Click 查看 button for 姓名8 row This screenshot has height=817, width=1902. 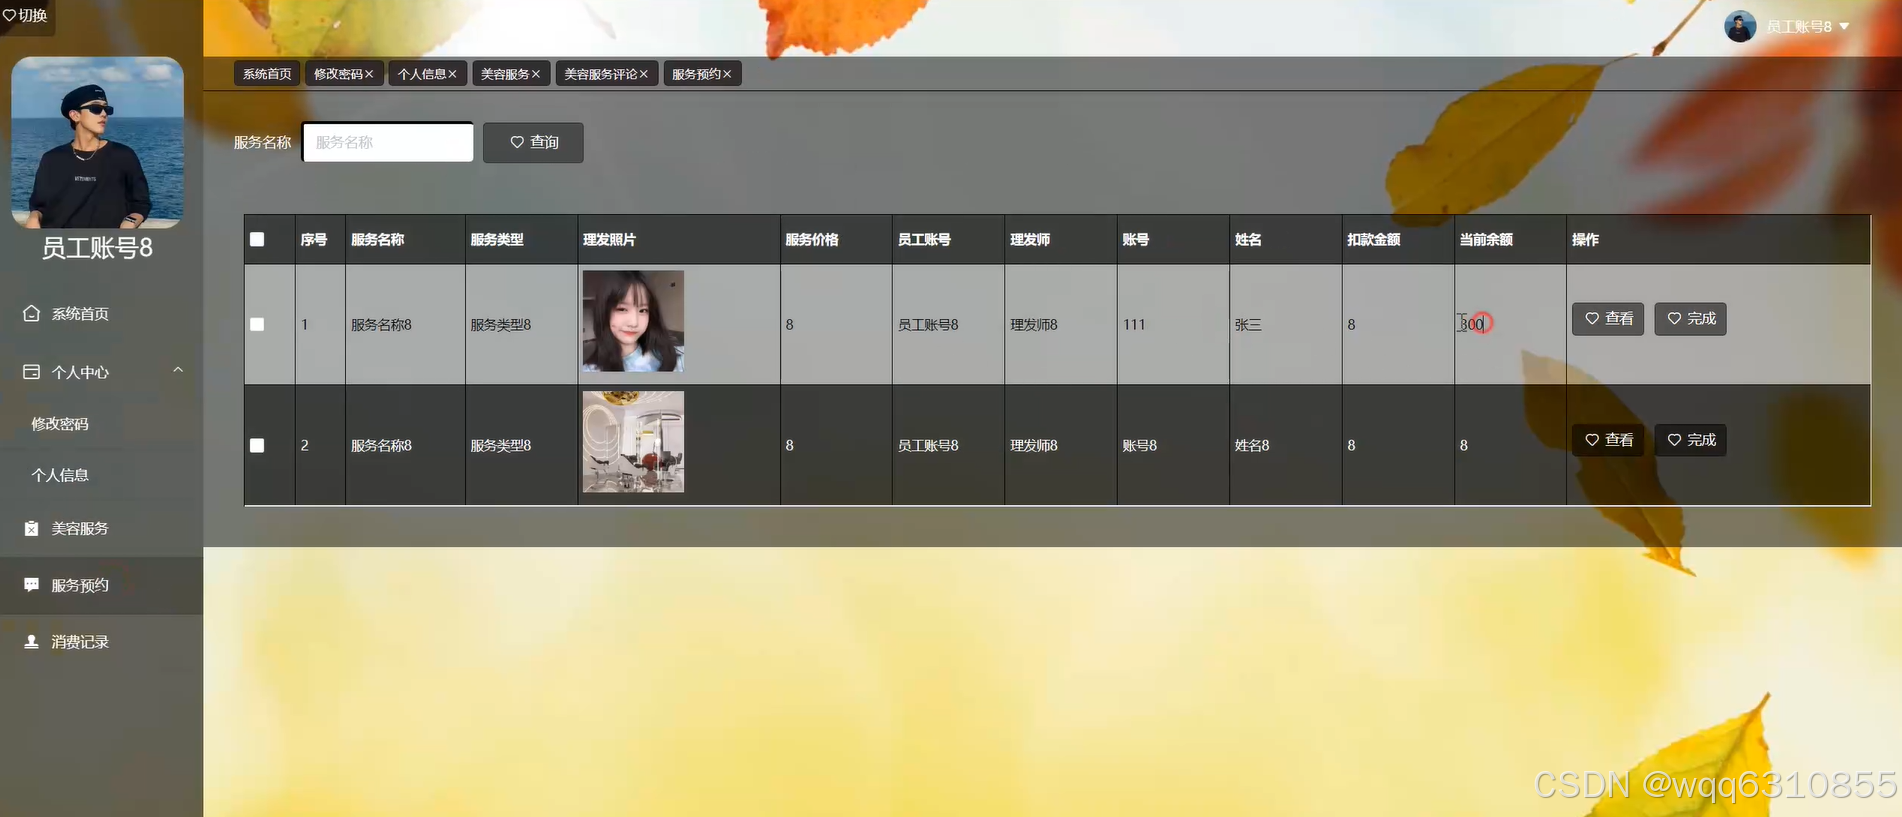coord(1608,440)
